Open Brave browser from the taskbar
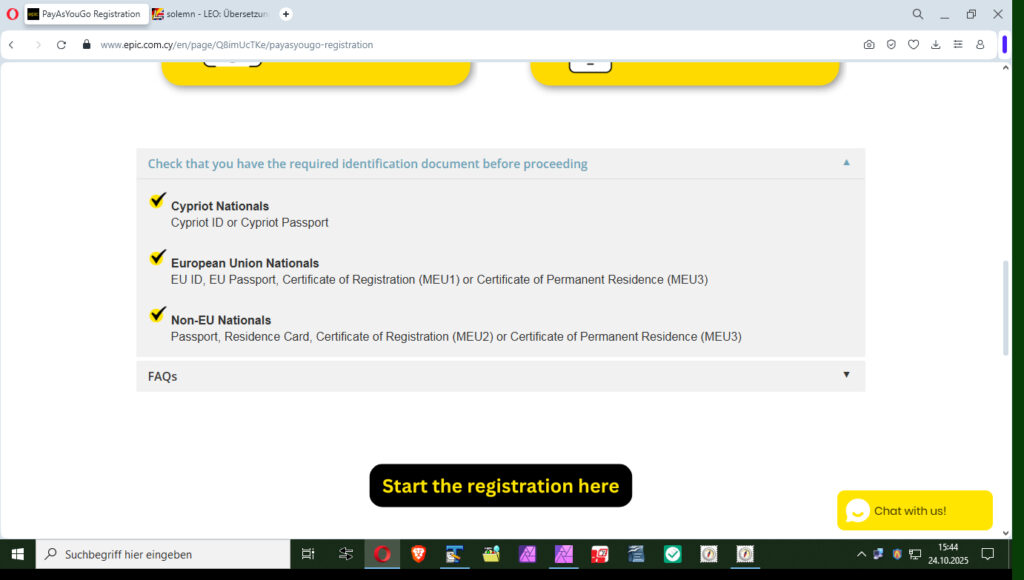Viewport: 1024px width, 580px height. click(418, 554)
